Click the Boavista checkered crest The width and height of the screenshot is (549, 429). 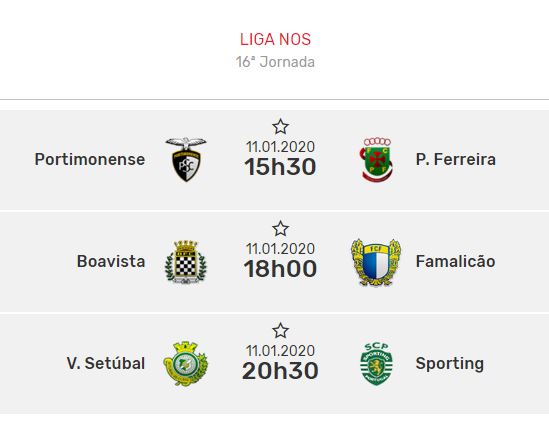coord(186,262)
